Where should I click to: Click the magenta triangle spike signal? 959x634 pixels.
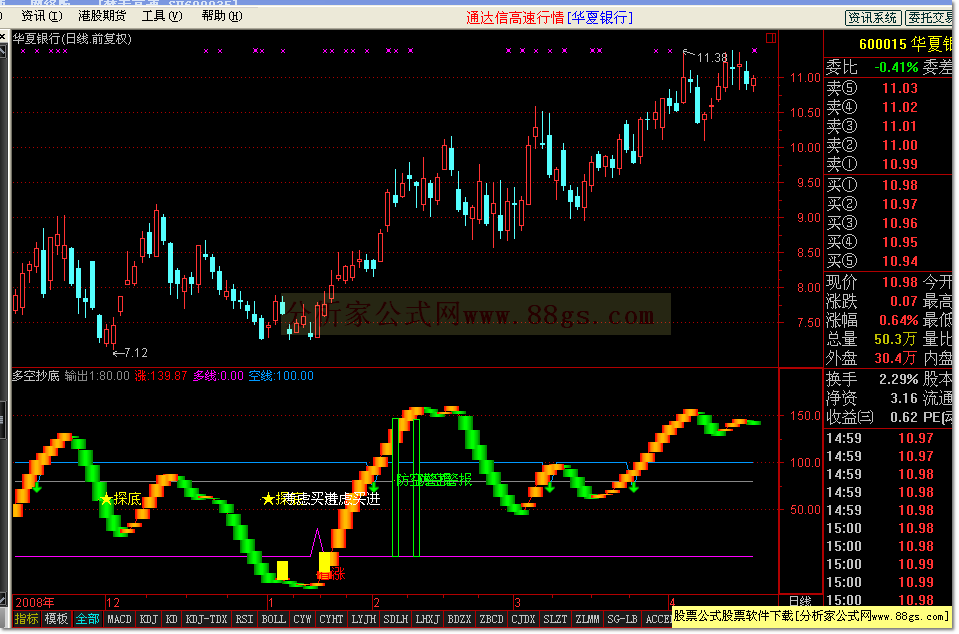click(x=317, y=543)
